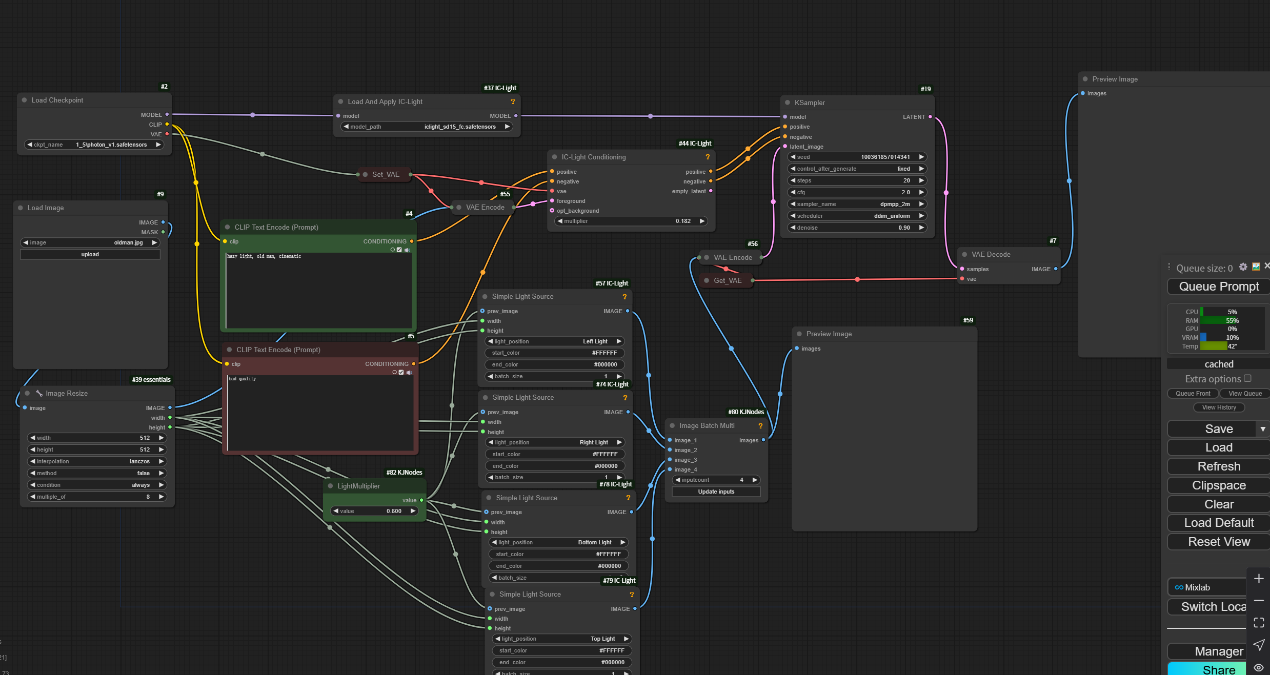Adjust the LightMultiplier value field
This screenshot has height=675, width=1270.
(x=375, y=511)
